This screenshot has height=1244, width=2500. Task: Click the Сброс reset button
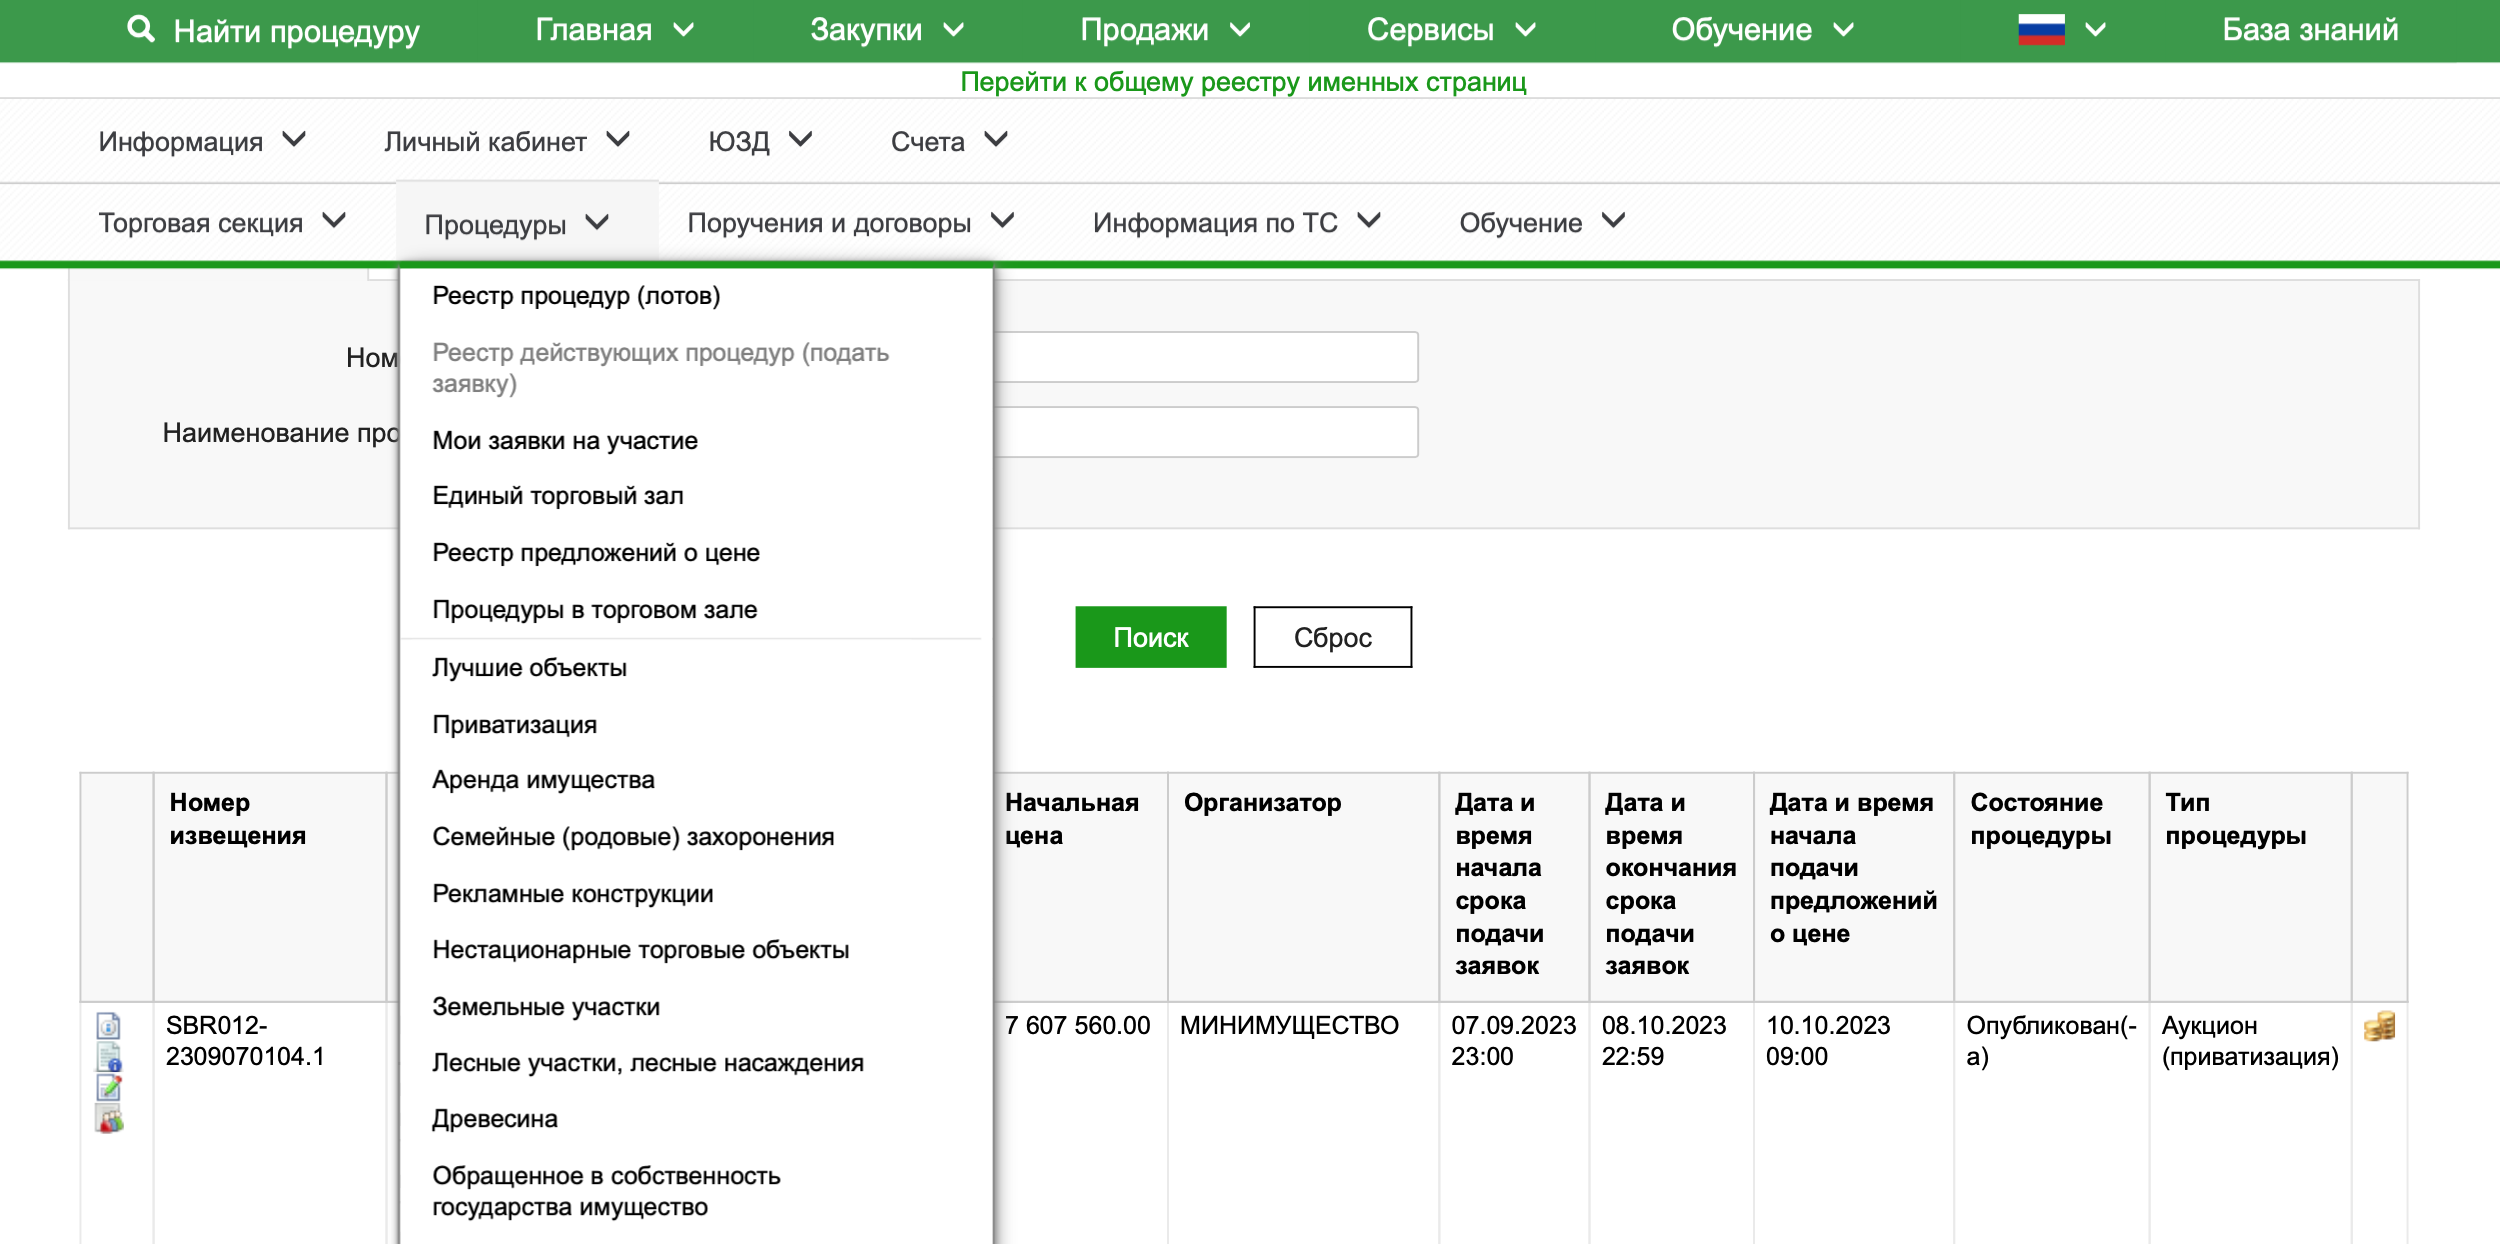1332,637
